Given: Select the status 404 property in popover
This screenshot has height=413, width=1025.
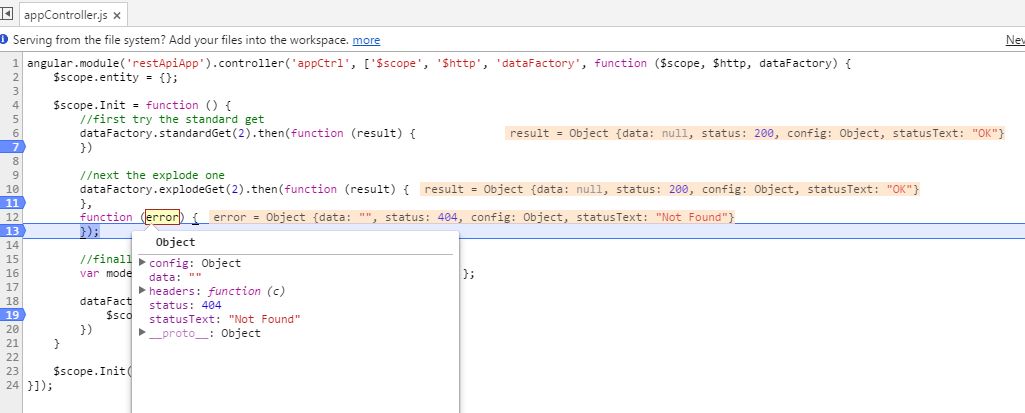Looking at the screenshot, I should click(185, 305).
